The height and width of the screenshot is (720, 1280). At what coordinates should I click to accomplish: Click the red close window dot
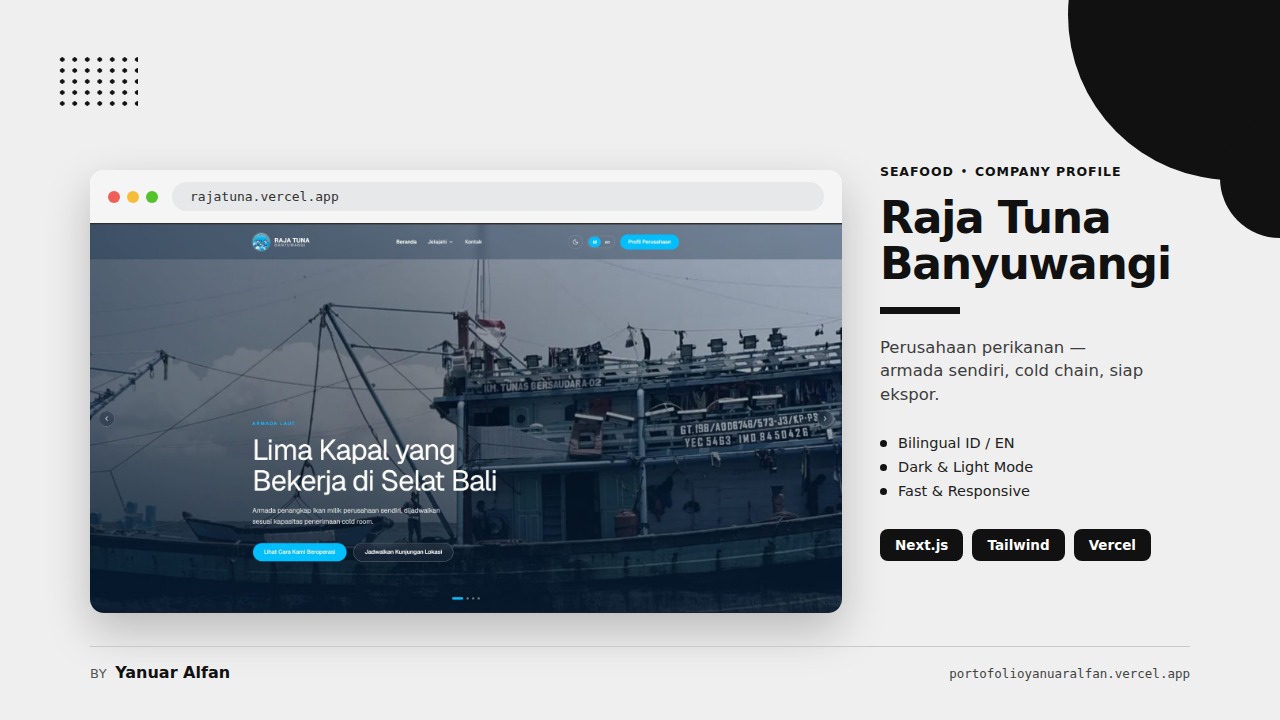(x=114, y=197)
